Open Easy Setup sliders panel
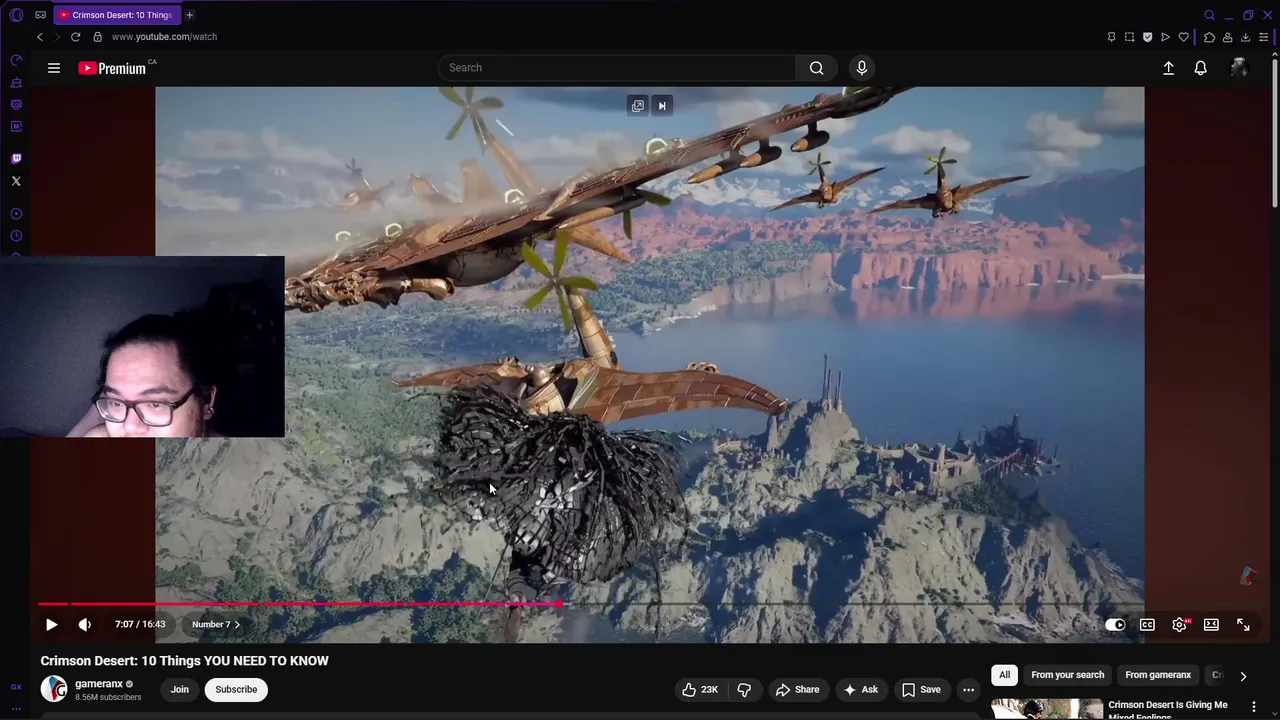The height and width of the screenshot is (720, 1280). point(1264,37)
